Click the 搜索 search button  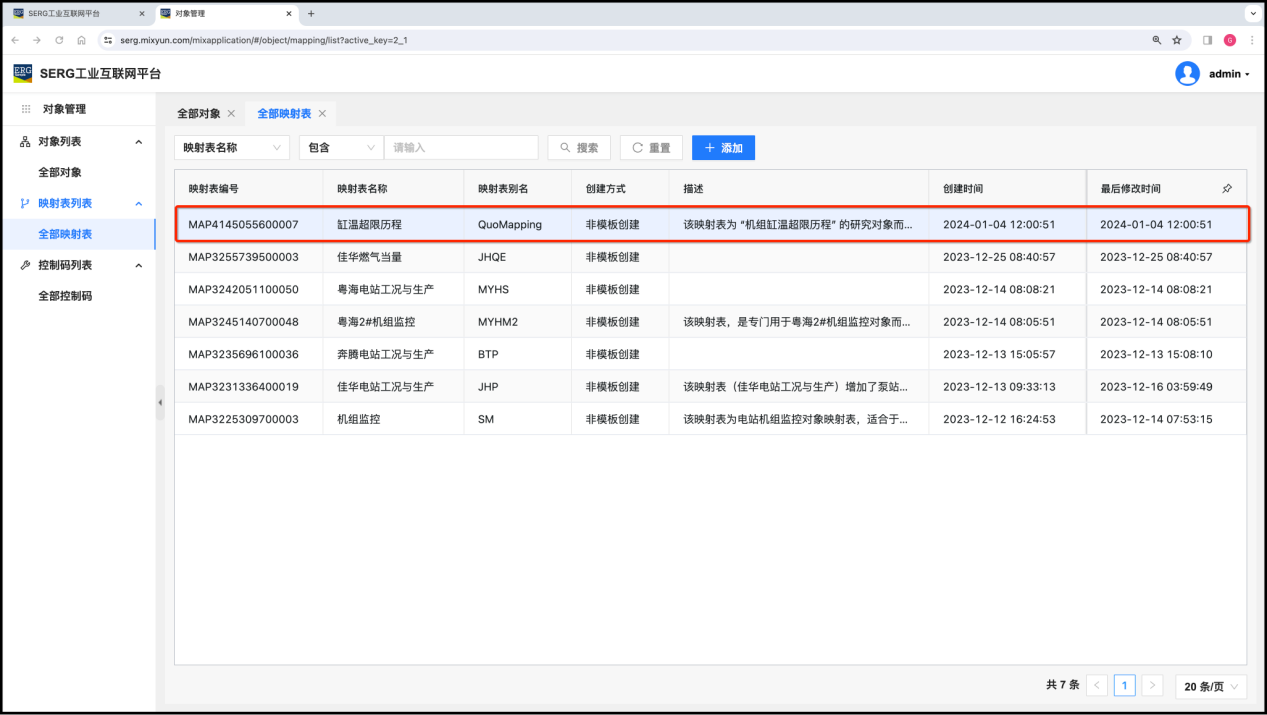[579, 148]
